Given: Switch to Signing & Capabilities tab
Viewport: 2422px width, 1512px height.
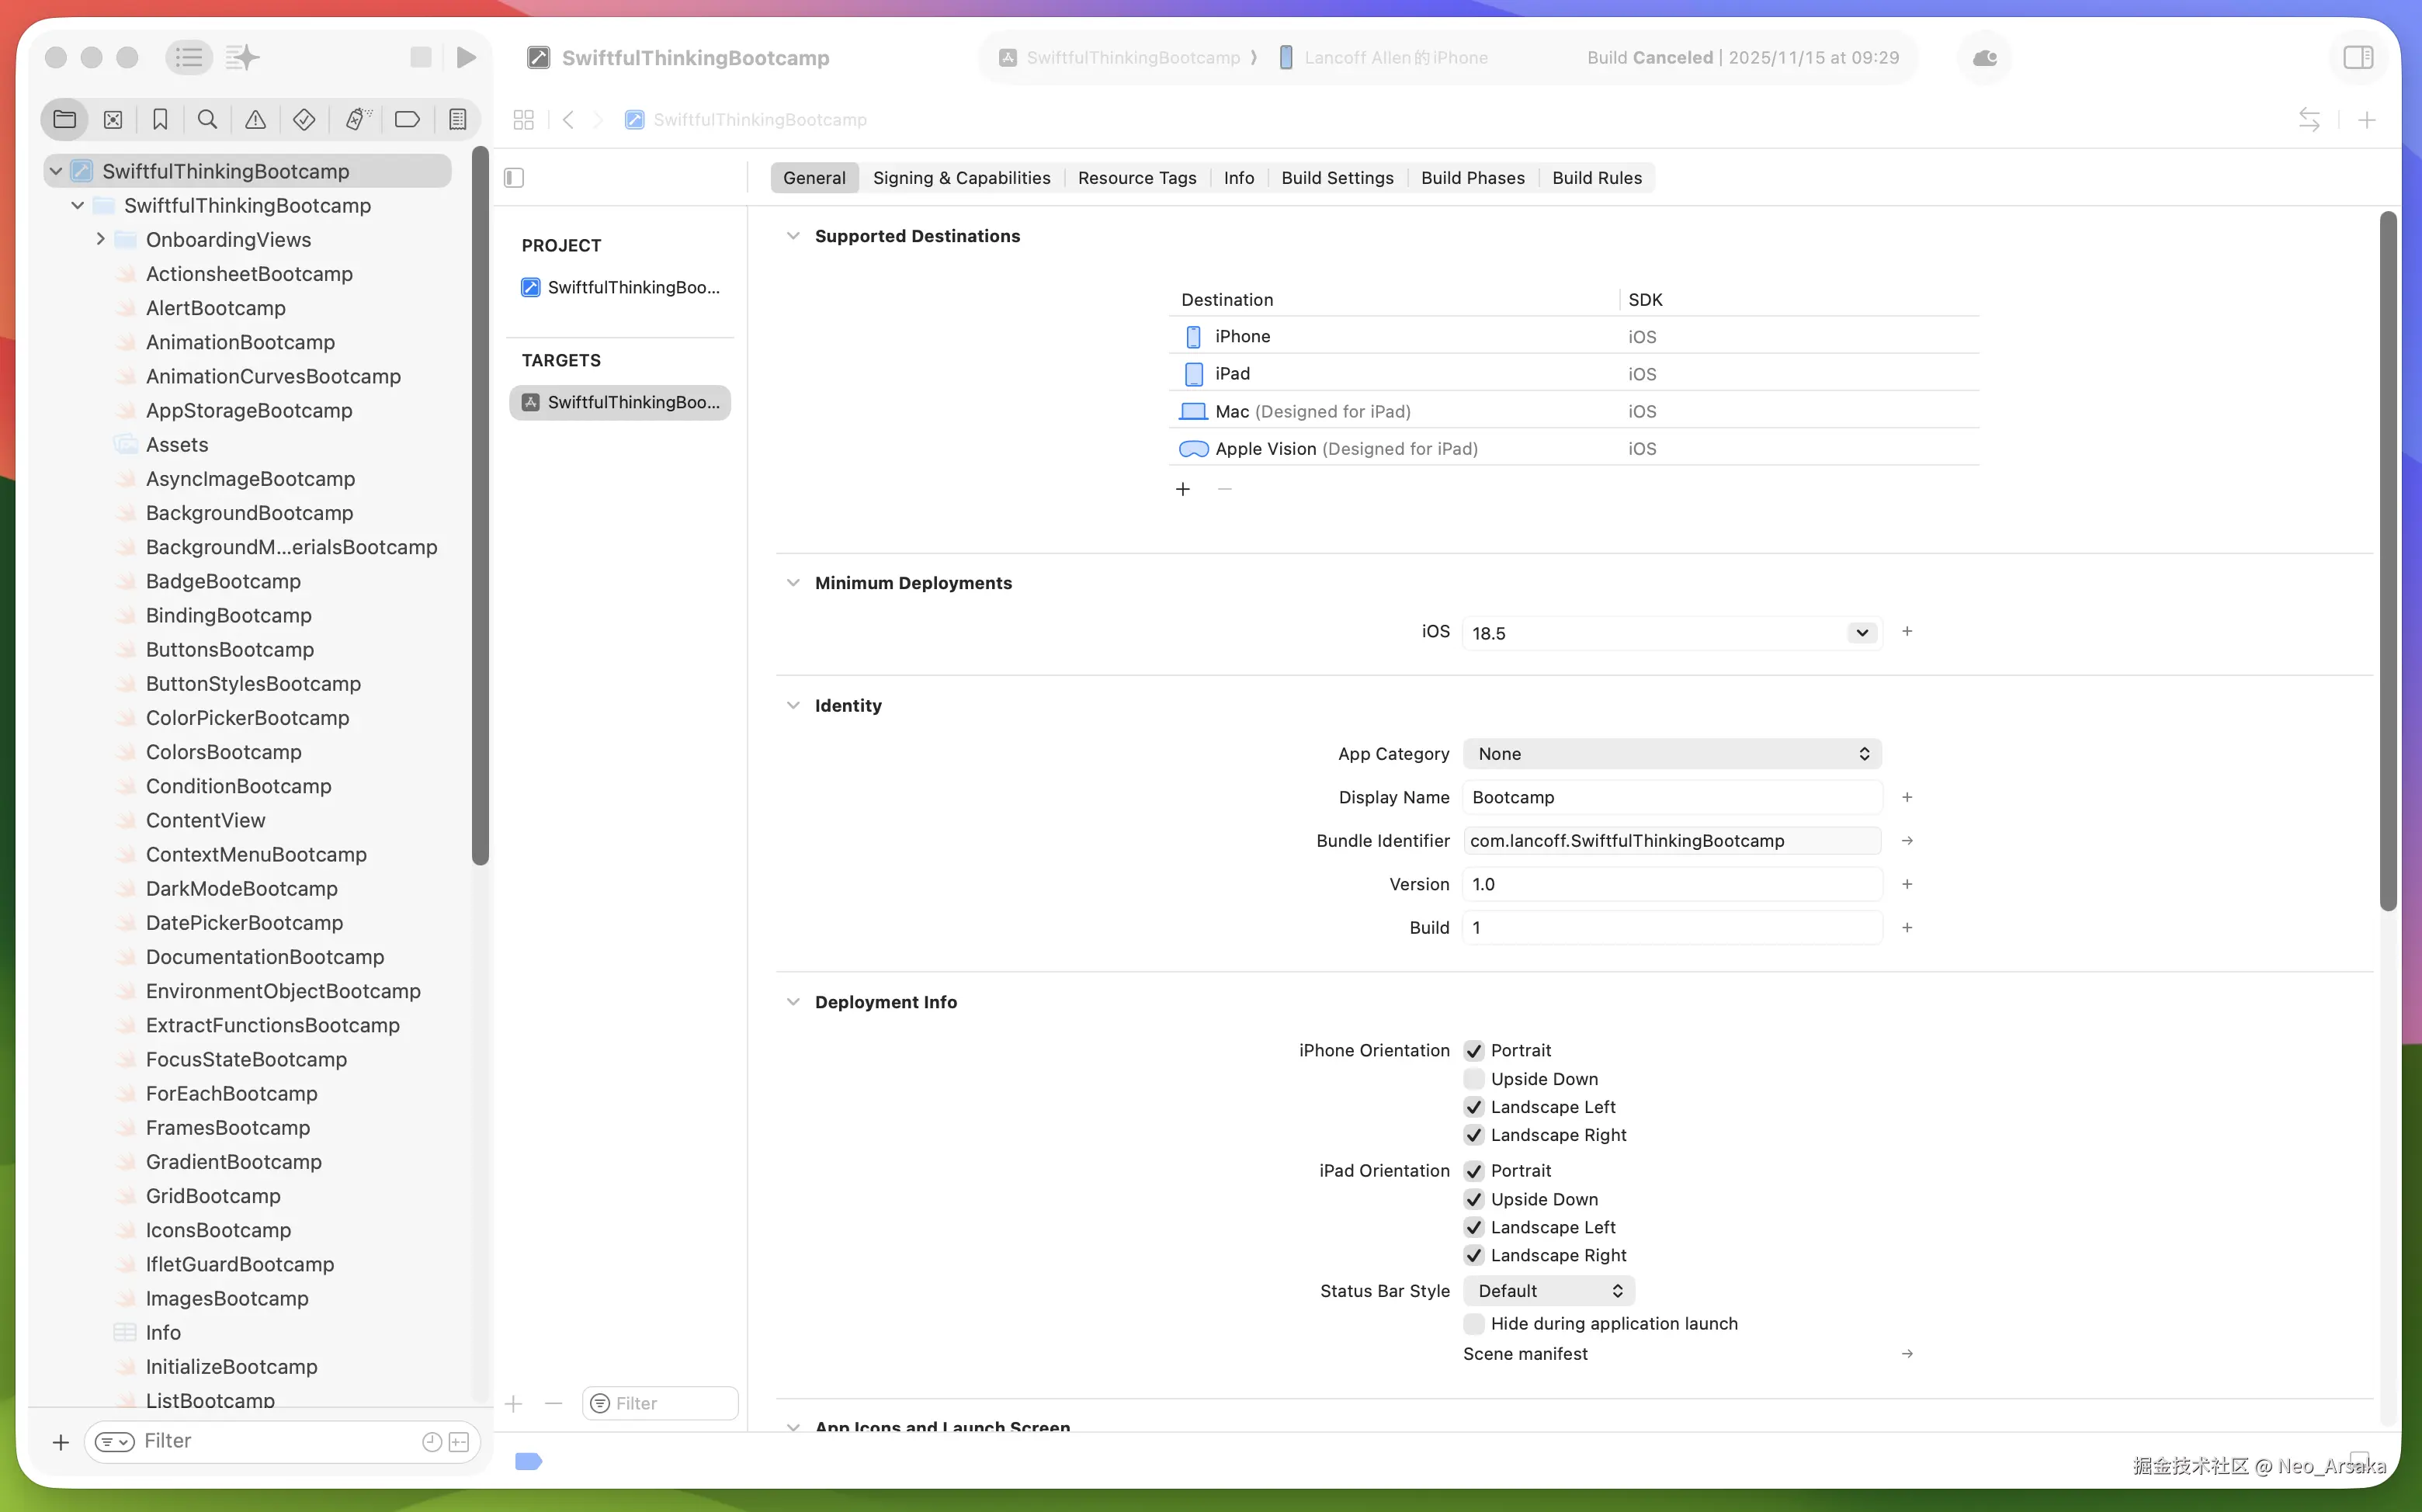Looking at the screenshot, I should (x=961, y=178).
